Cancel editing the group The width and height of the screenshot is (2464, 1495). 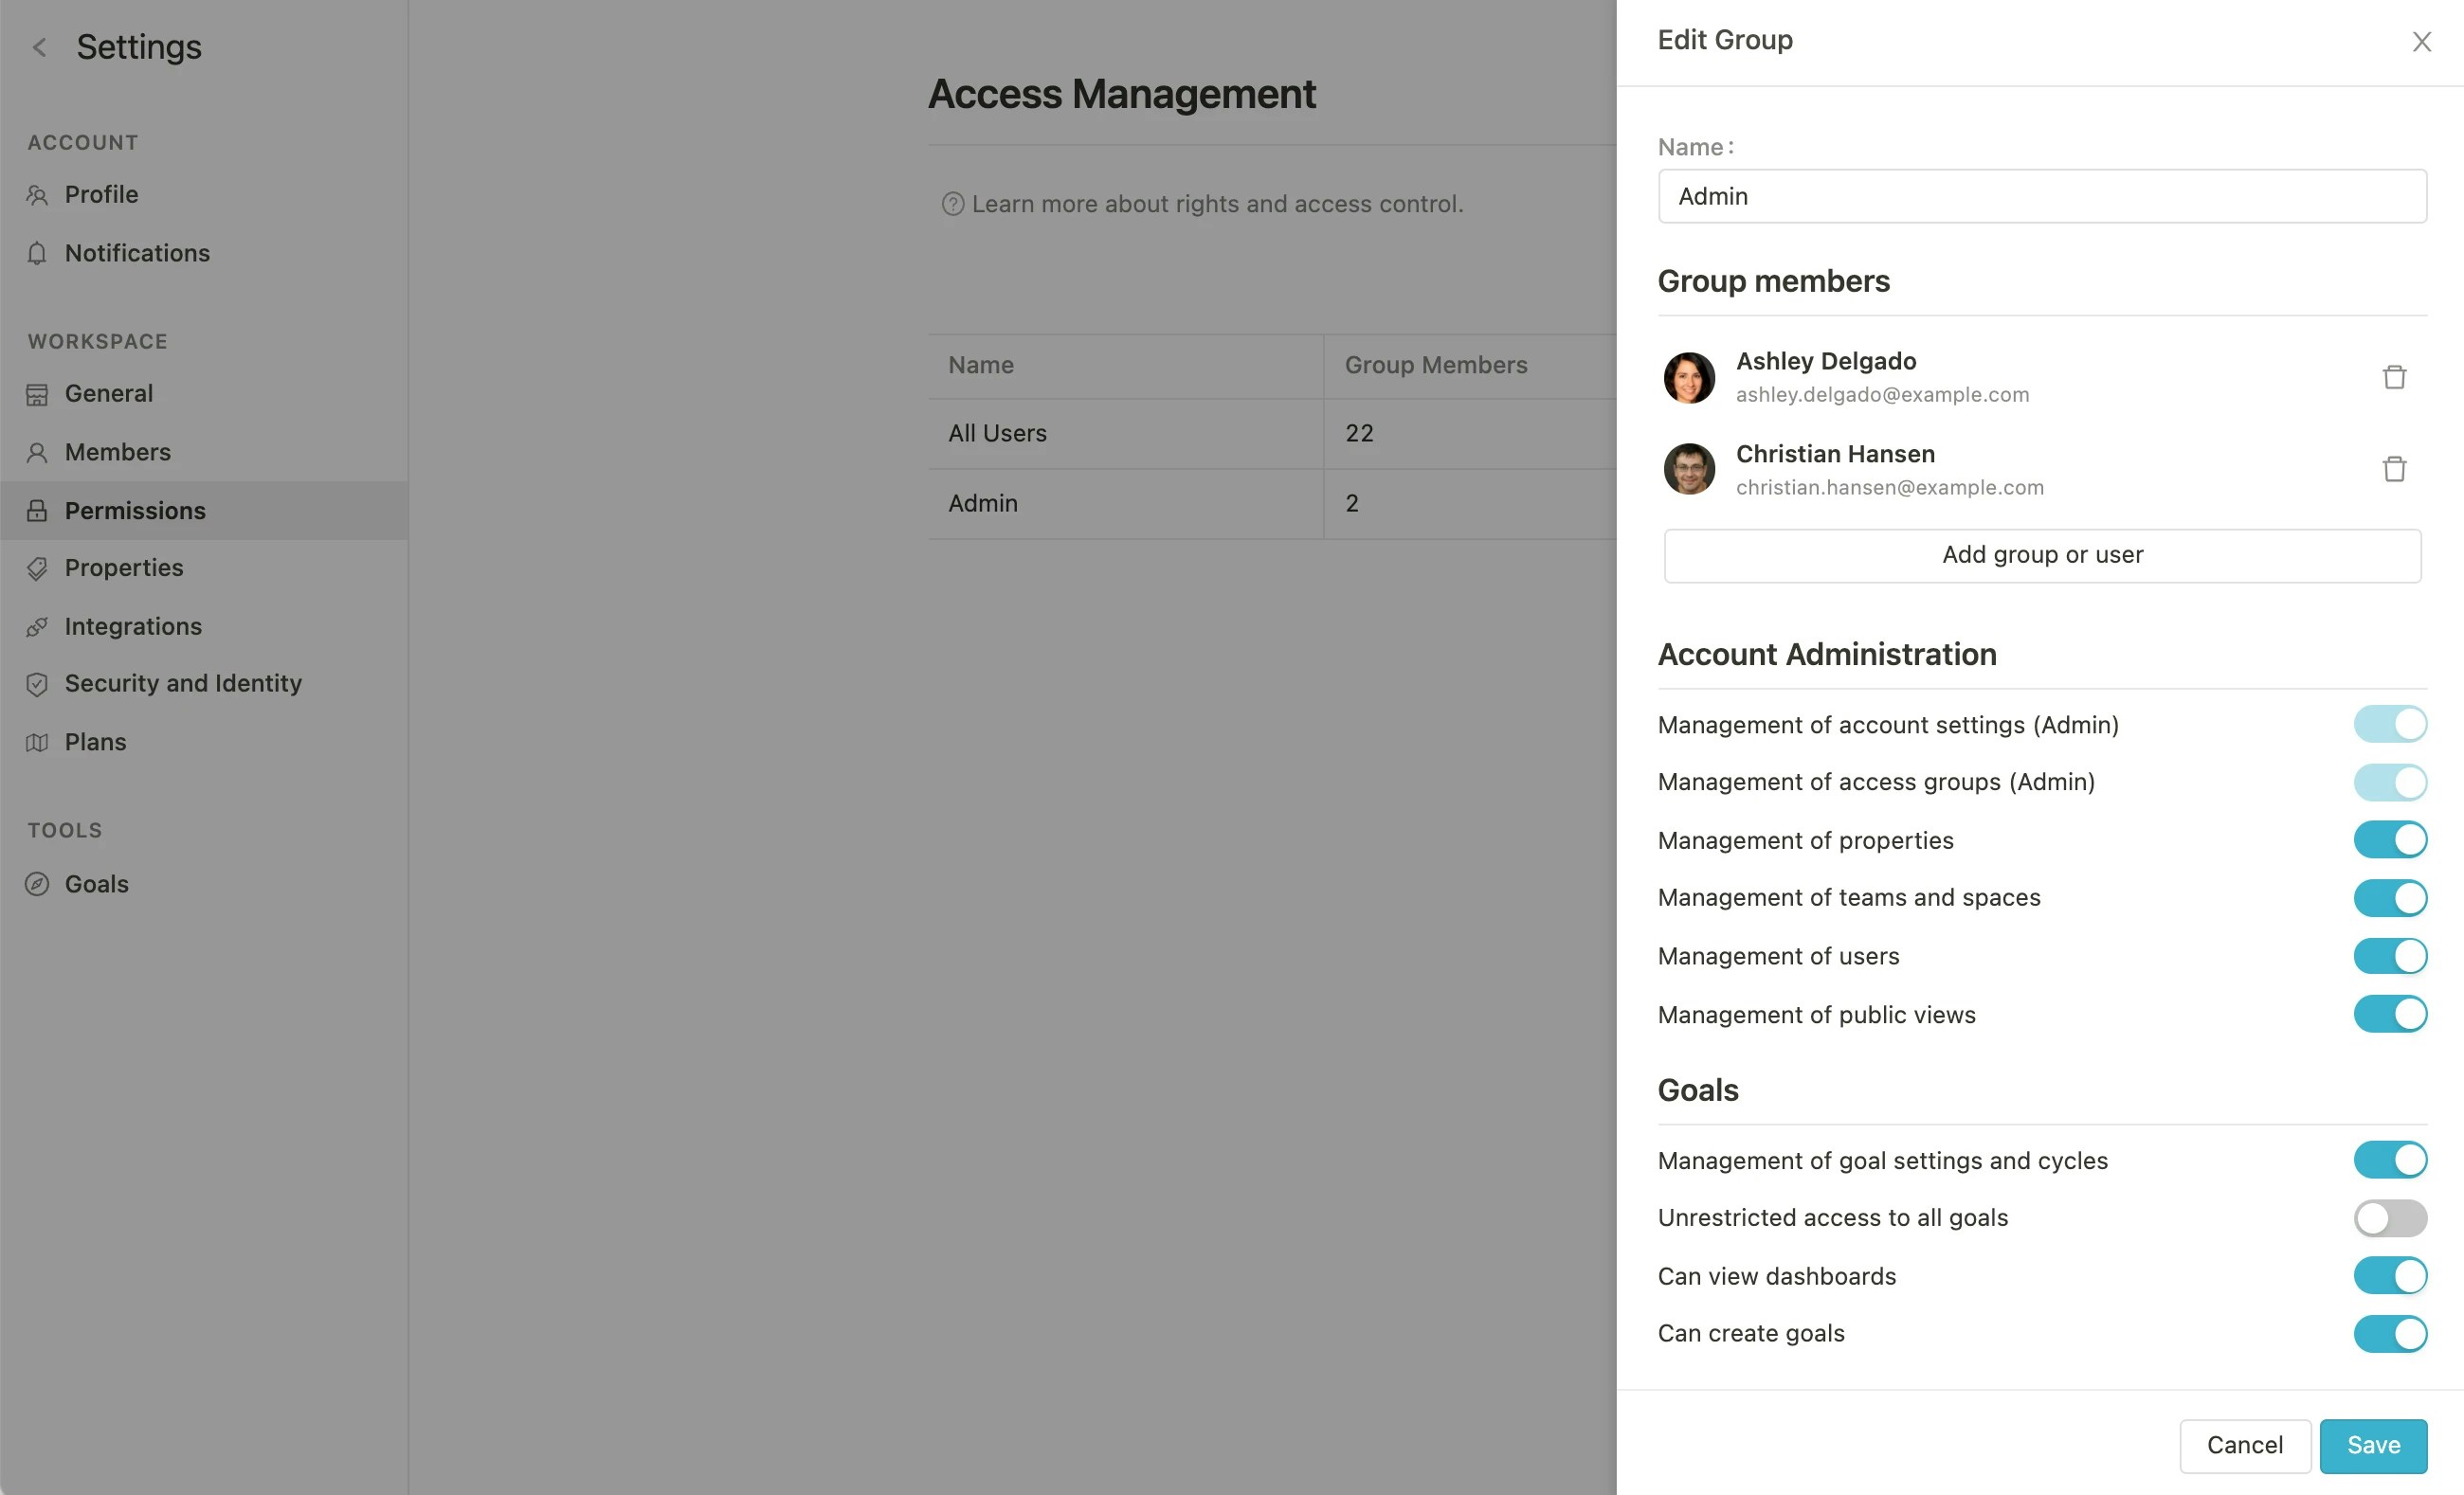click(2244, 1445)
